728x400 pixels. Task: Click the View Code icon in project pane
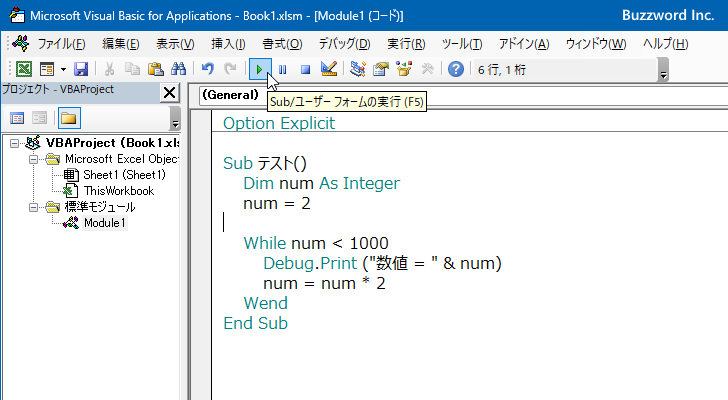[x=17, y=118]
